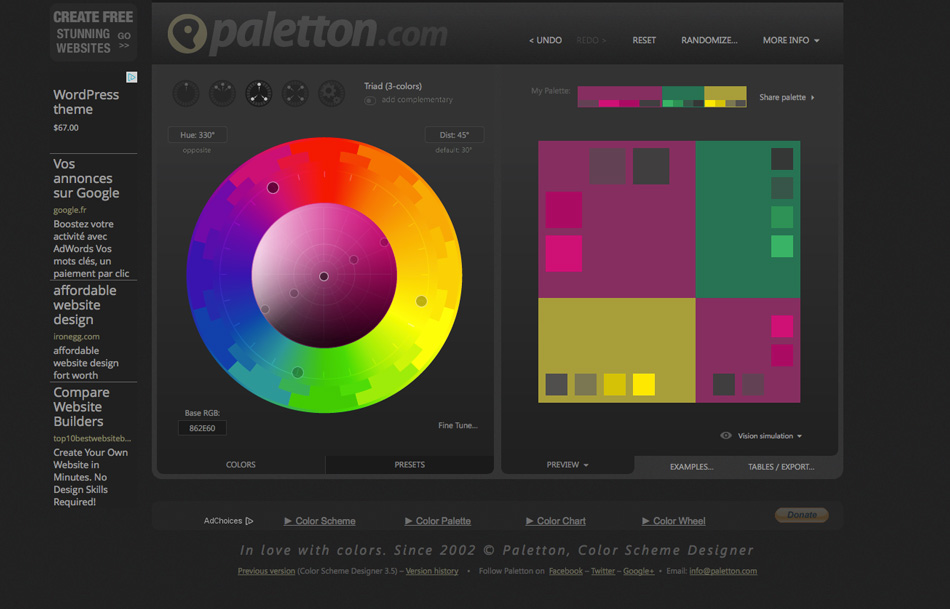The image size is (950, 609).
Task: Open the PREVIEW dropdown tab
Action: coord(567,465)
